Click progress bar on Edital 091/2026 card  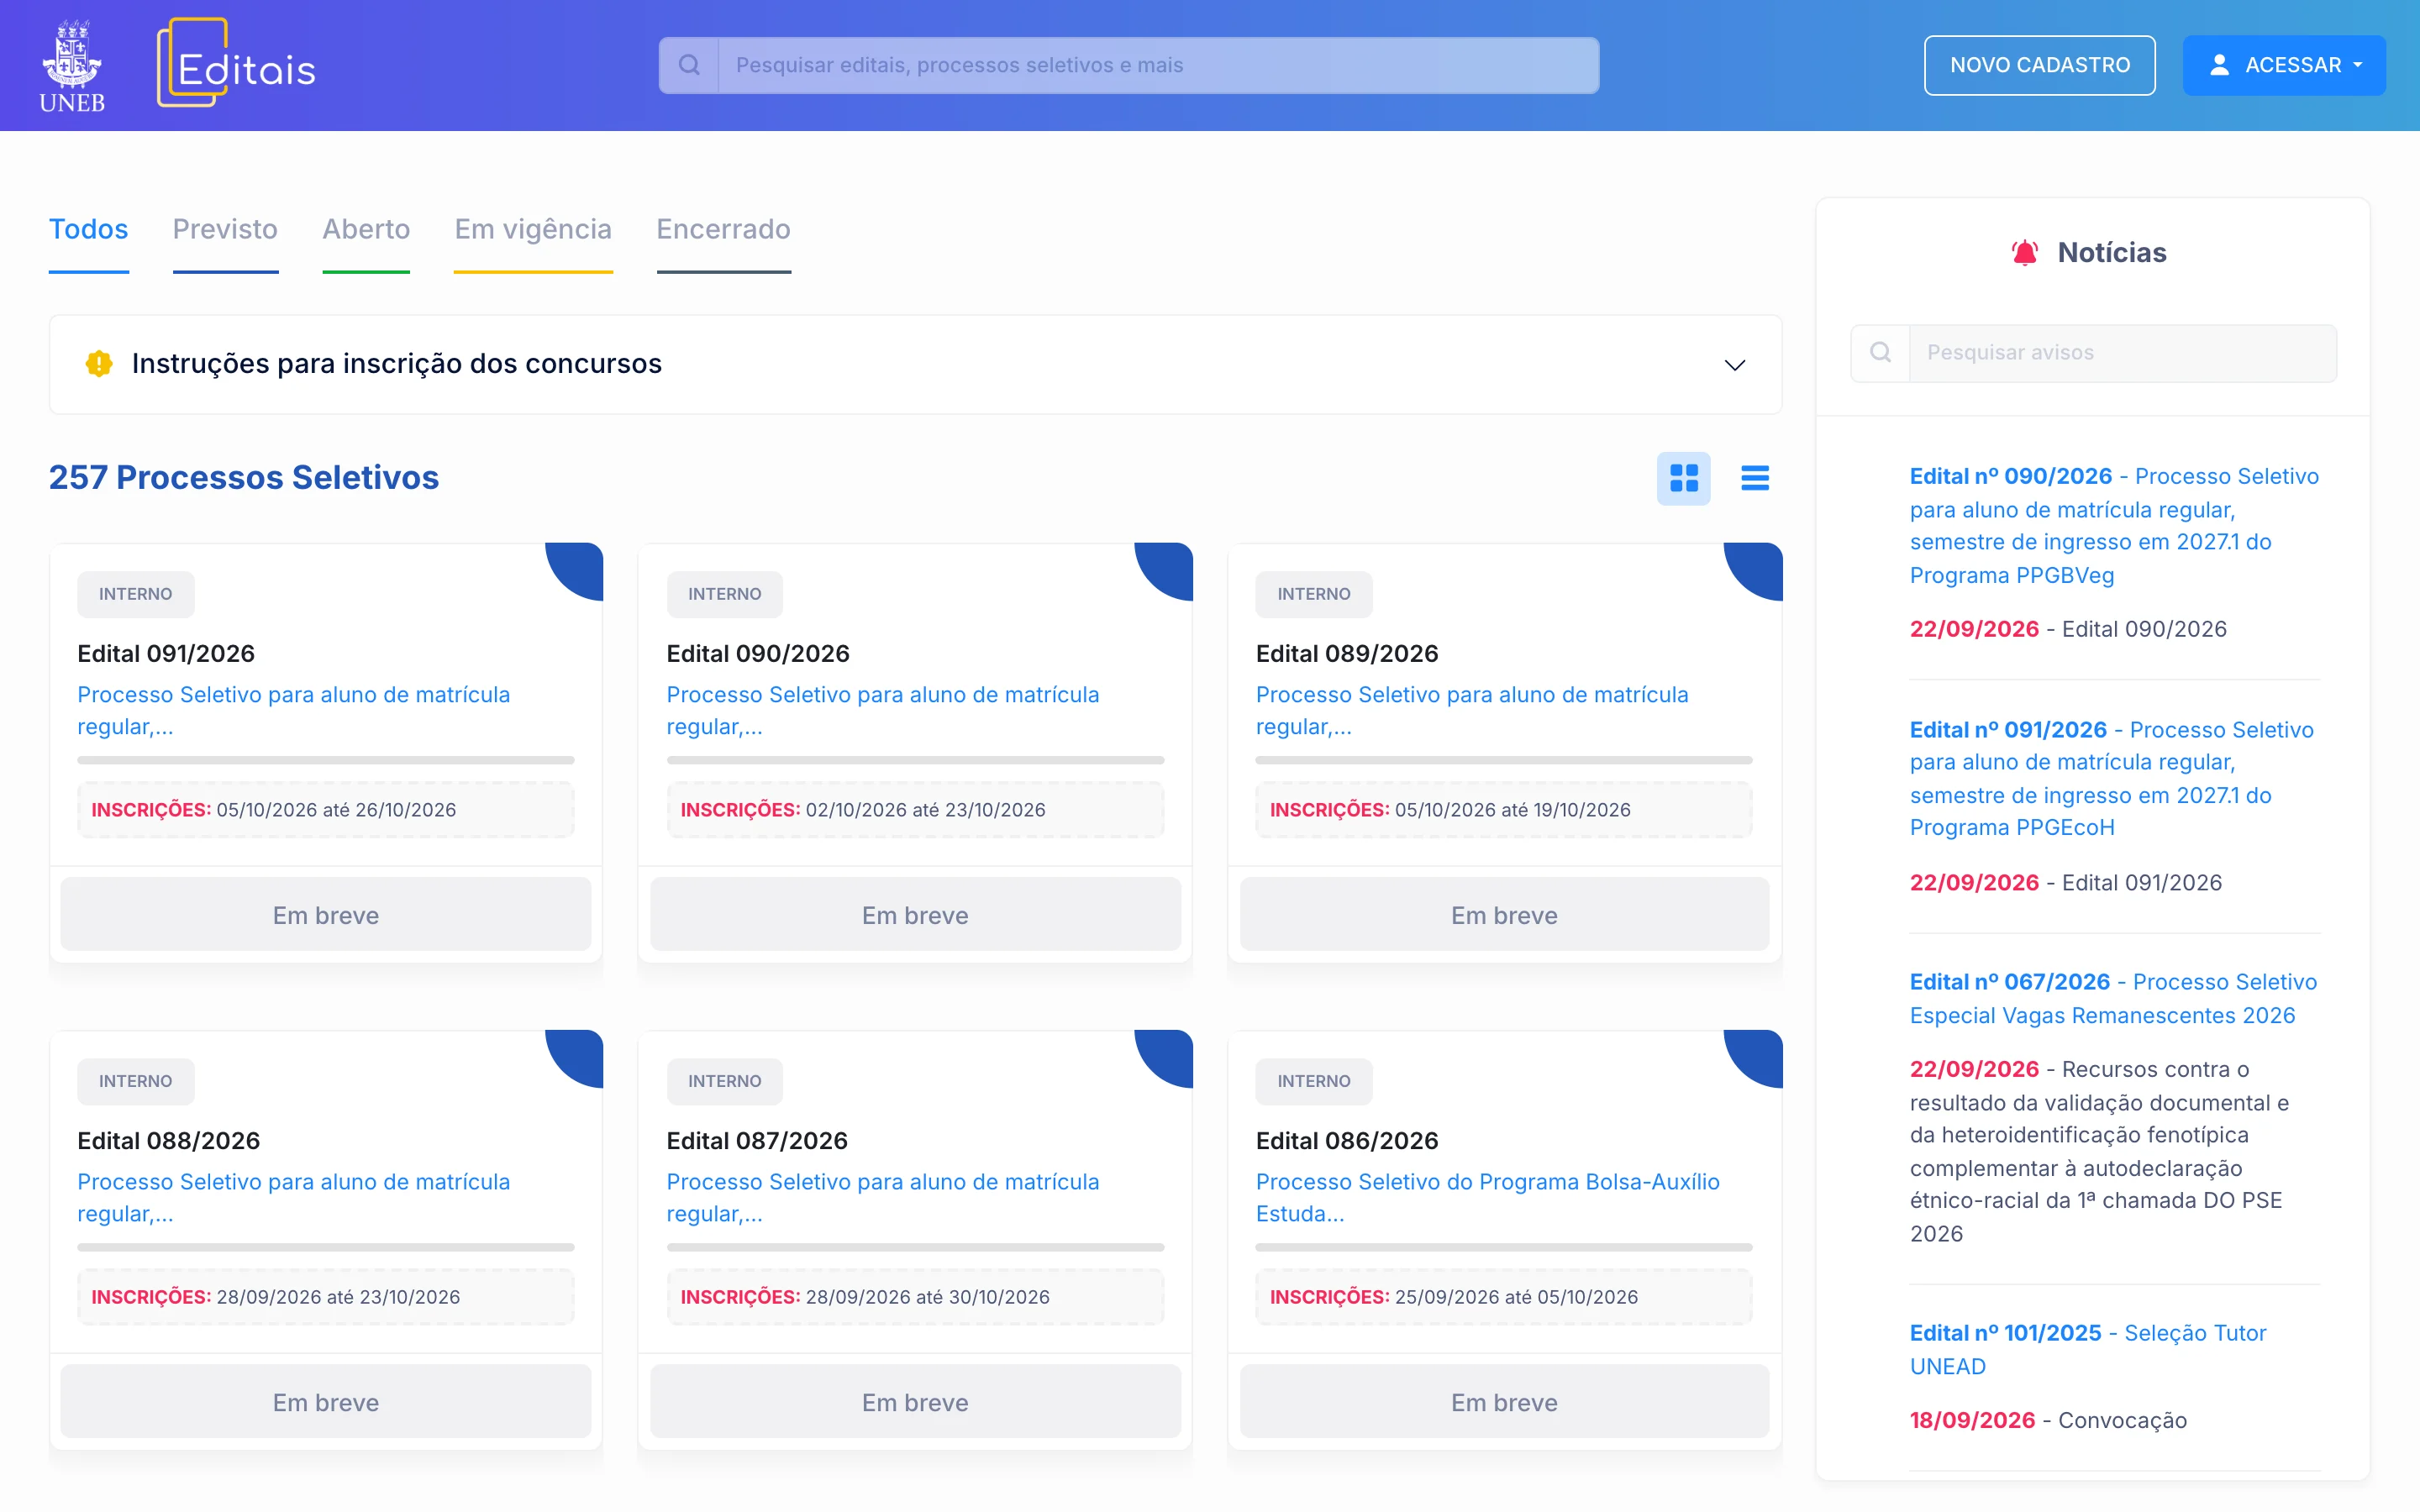tap(326, 760)
